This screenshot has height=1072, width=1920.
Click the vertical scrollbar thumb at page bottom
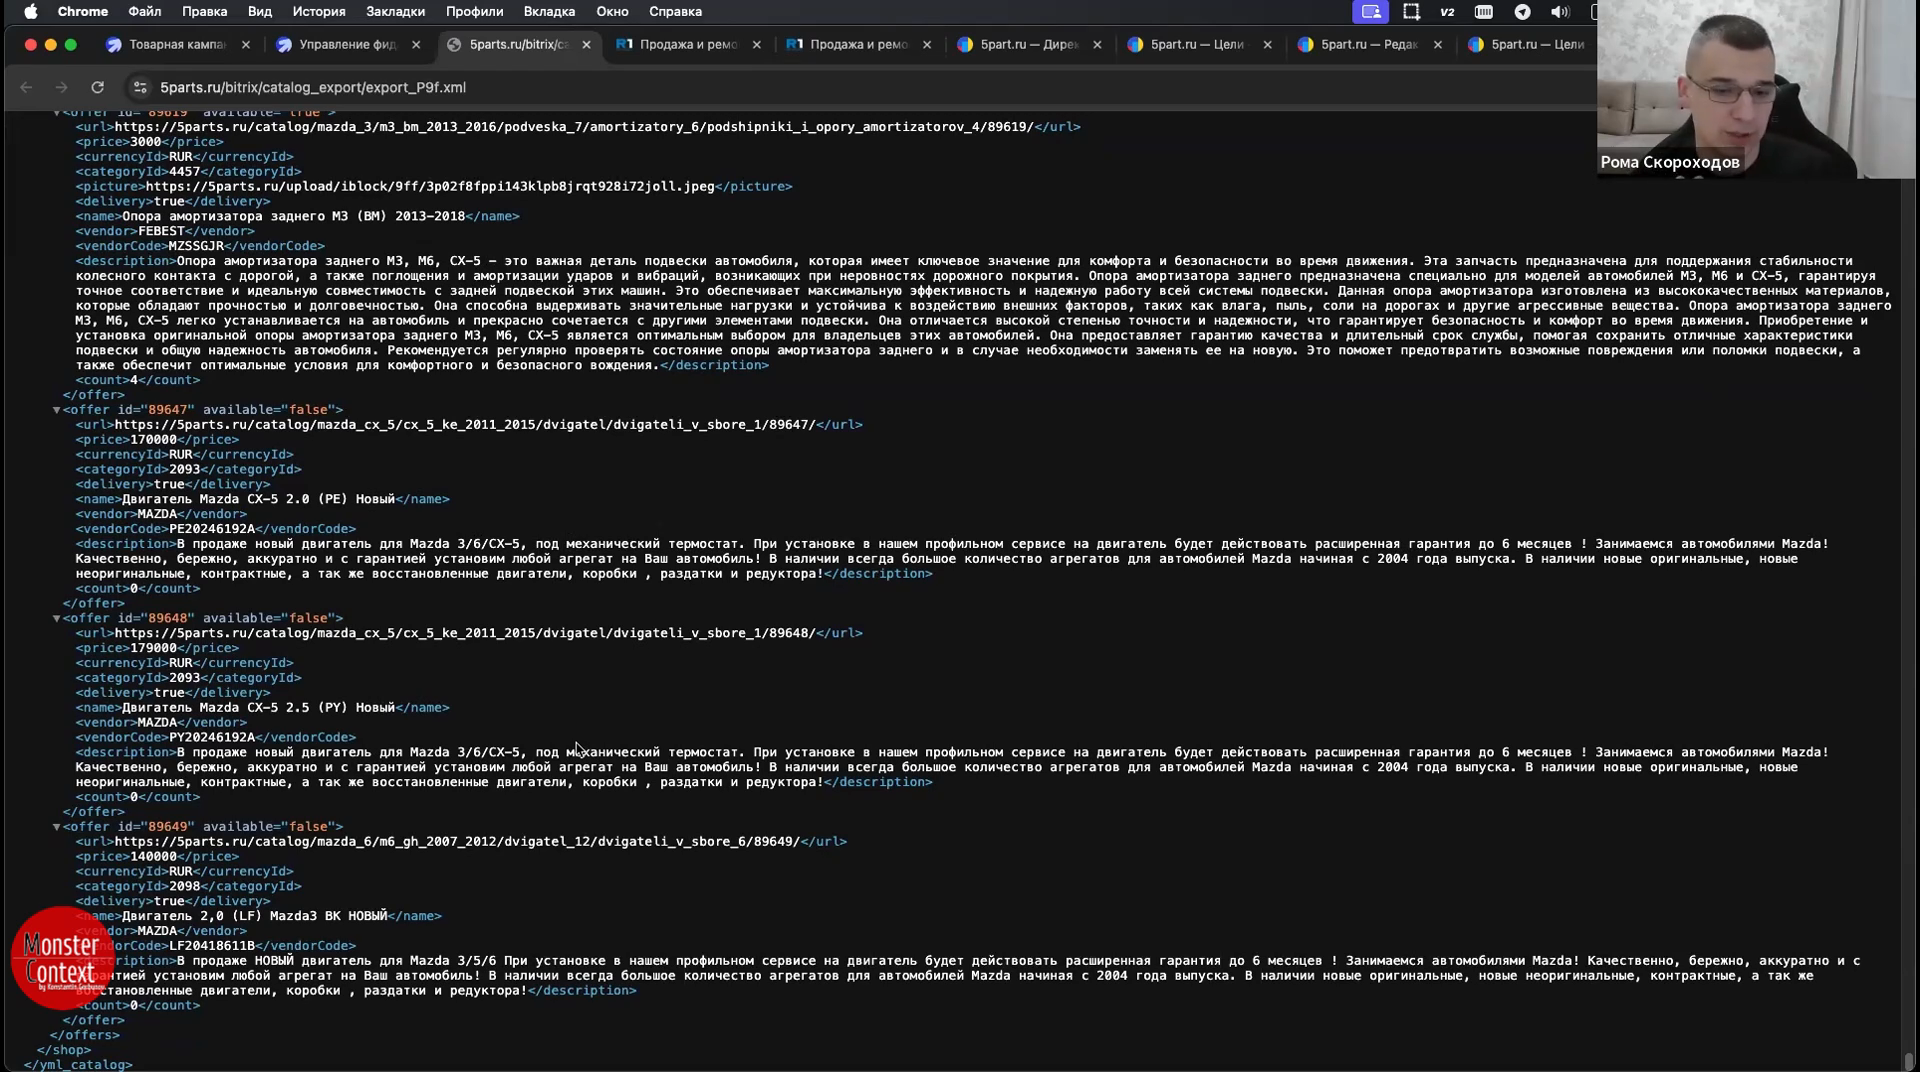(1908, 1061)
